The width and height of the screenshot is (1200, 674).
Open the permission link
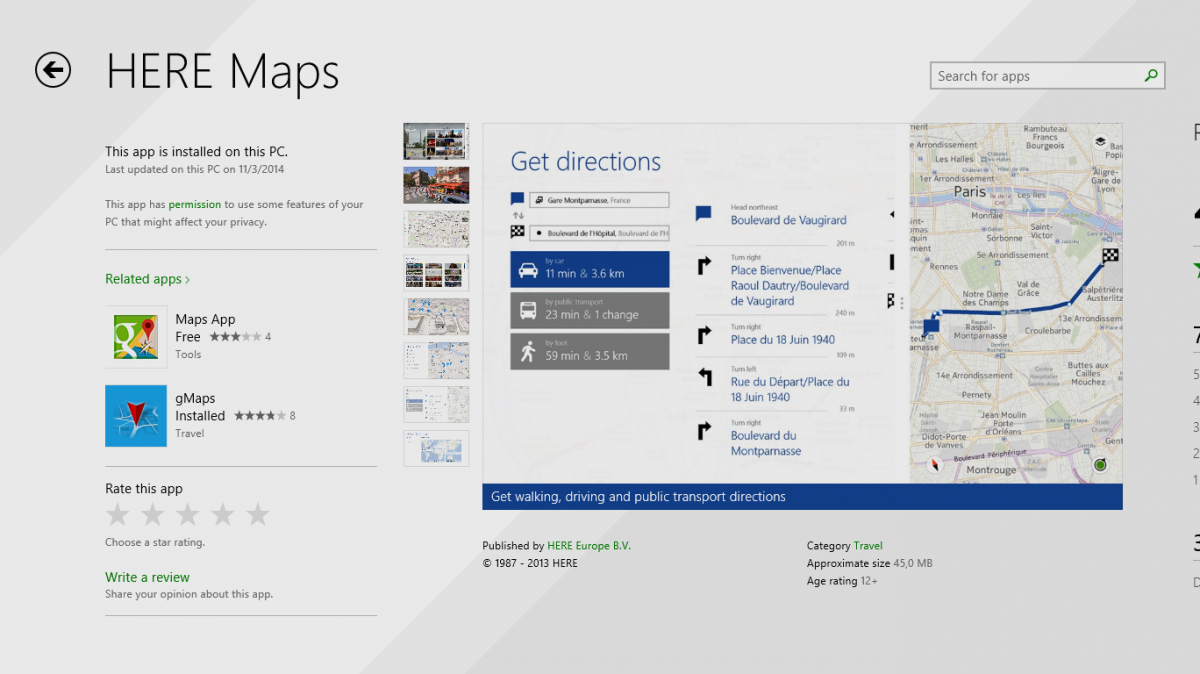click(194, 204)
